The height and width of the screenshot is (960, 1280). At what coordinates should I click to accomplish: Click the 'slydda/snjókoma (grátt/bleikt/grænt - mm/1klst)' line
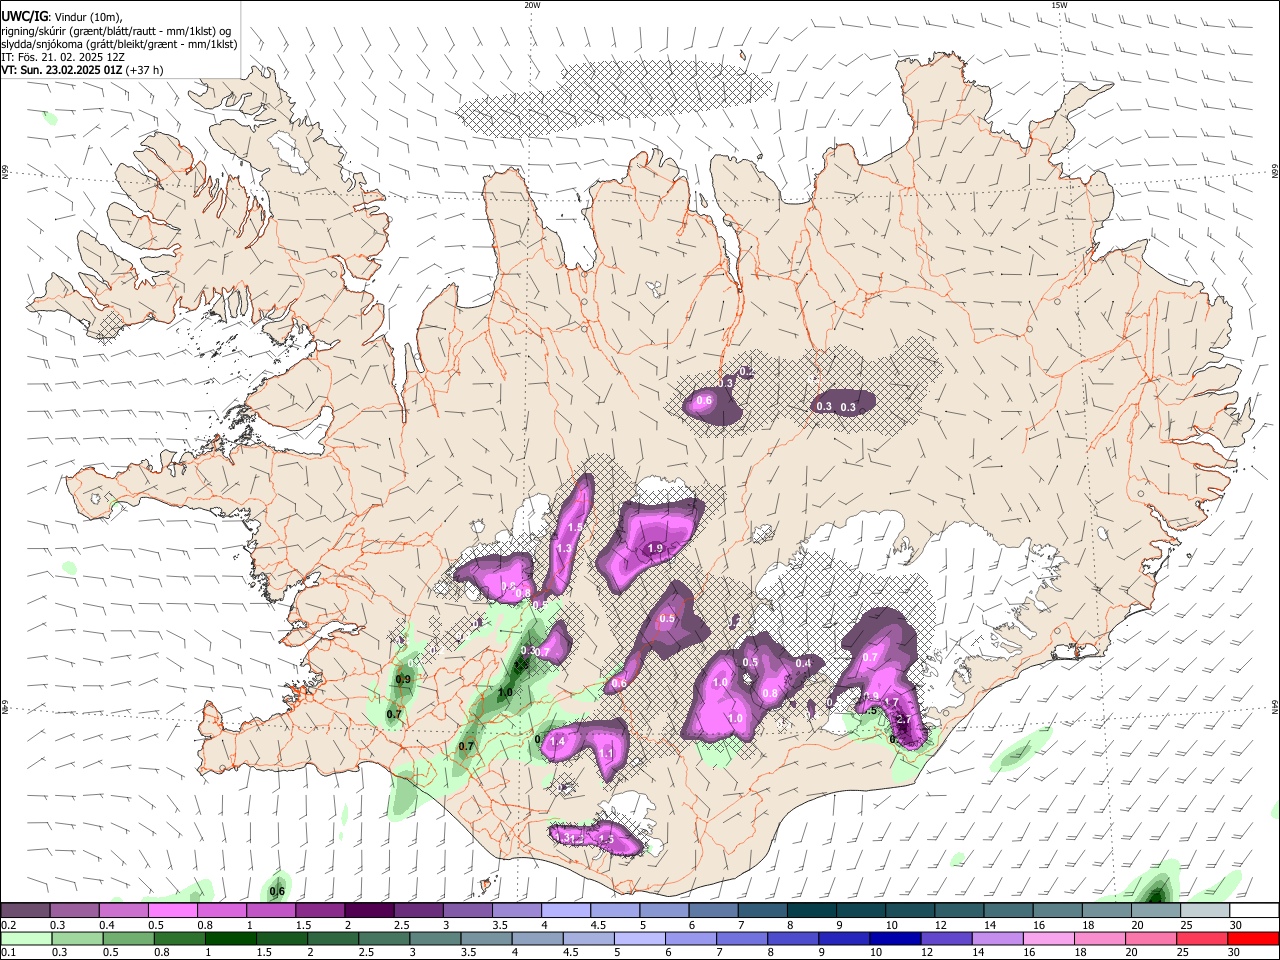click(x=119, y=44)
